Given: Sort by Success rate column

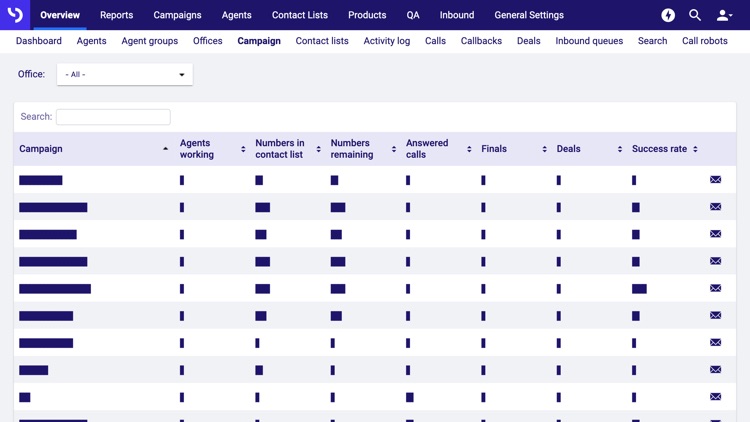Looking at the screenshot, I should tap(695, 149).
